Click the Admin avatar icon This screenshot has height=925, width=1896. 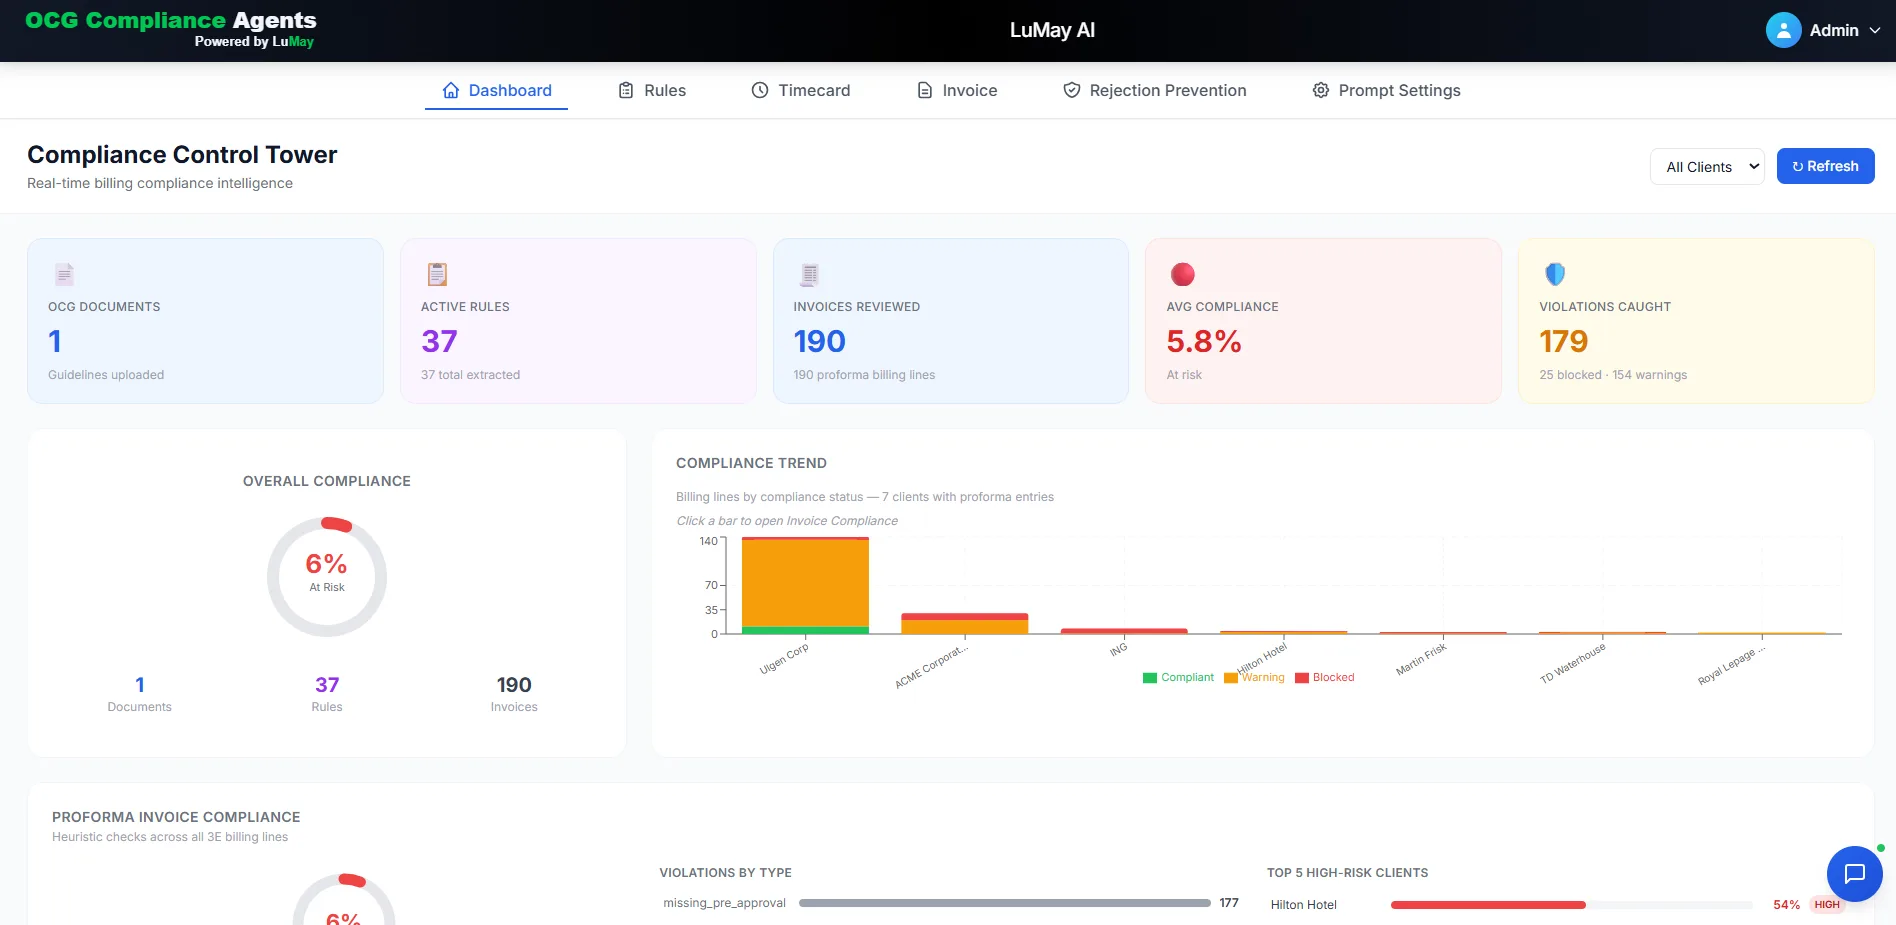coord(1783,30)
